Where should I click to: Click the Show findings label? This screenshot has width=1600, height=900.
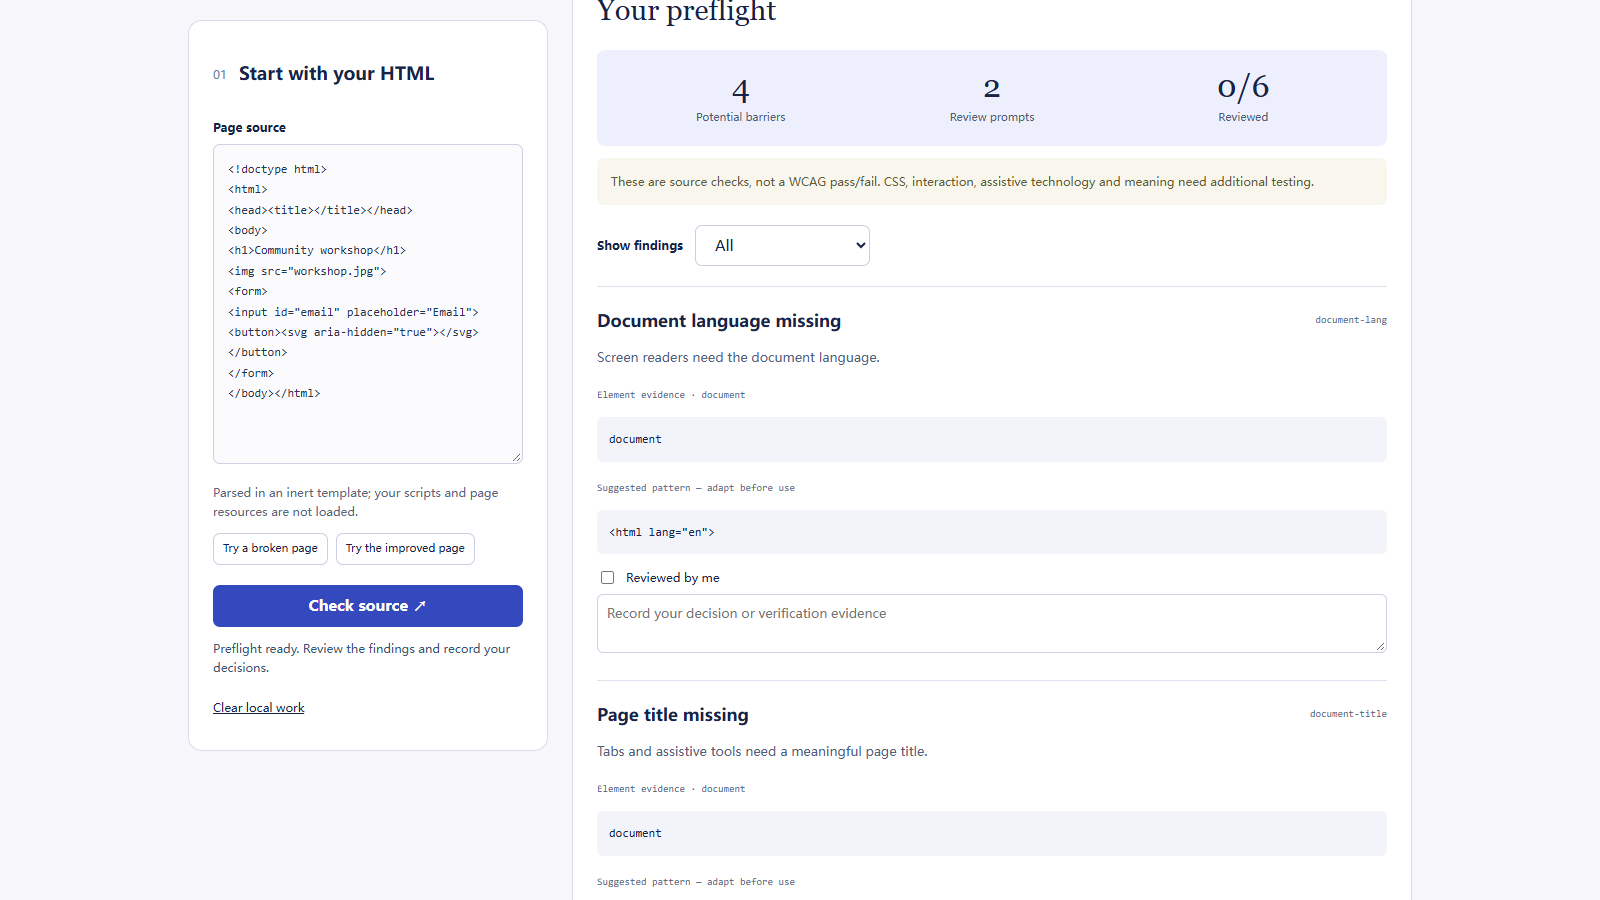coord(640,246)
